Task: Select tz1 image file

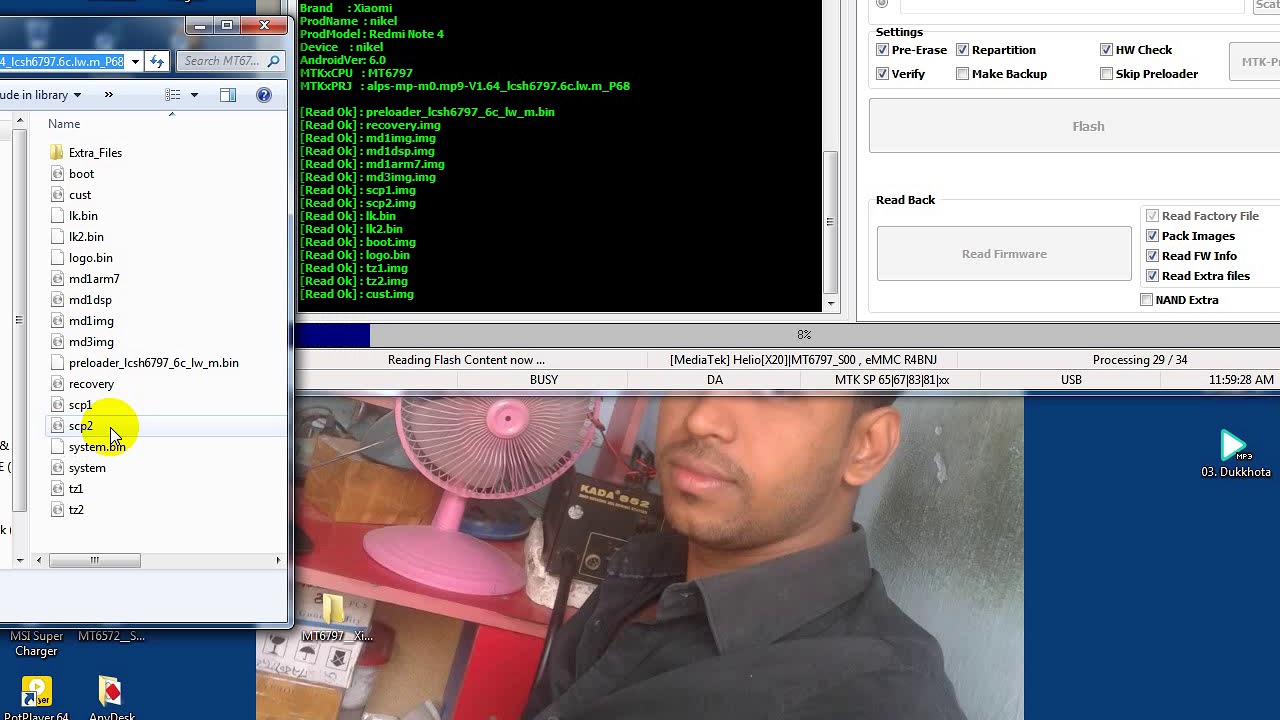Action: pyautogui.click(x=76, y=489)
